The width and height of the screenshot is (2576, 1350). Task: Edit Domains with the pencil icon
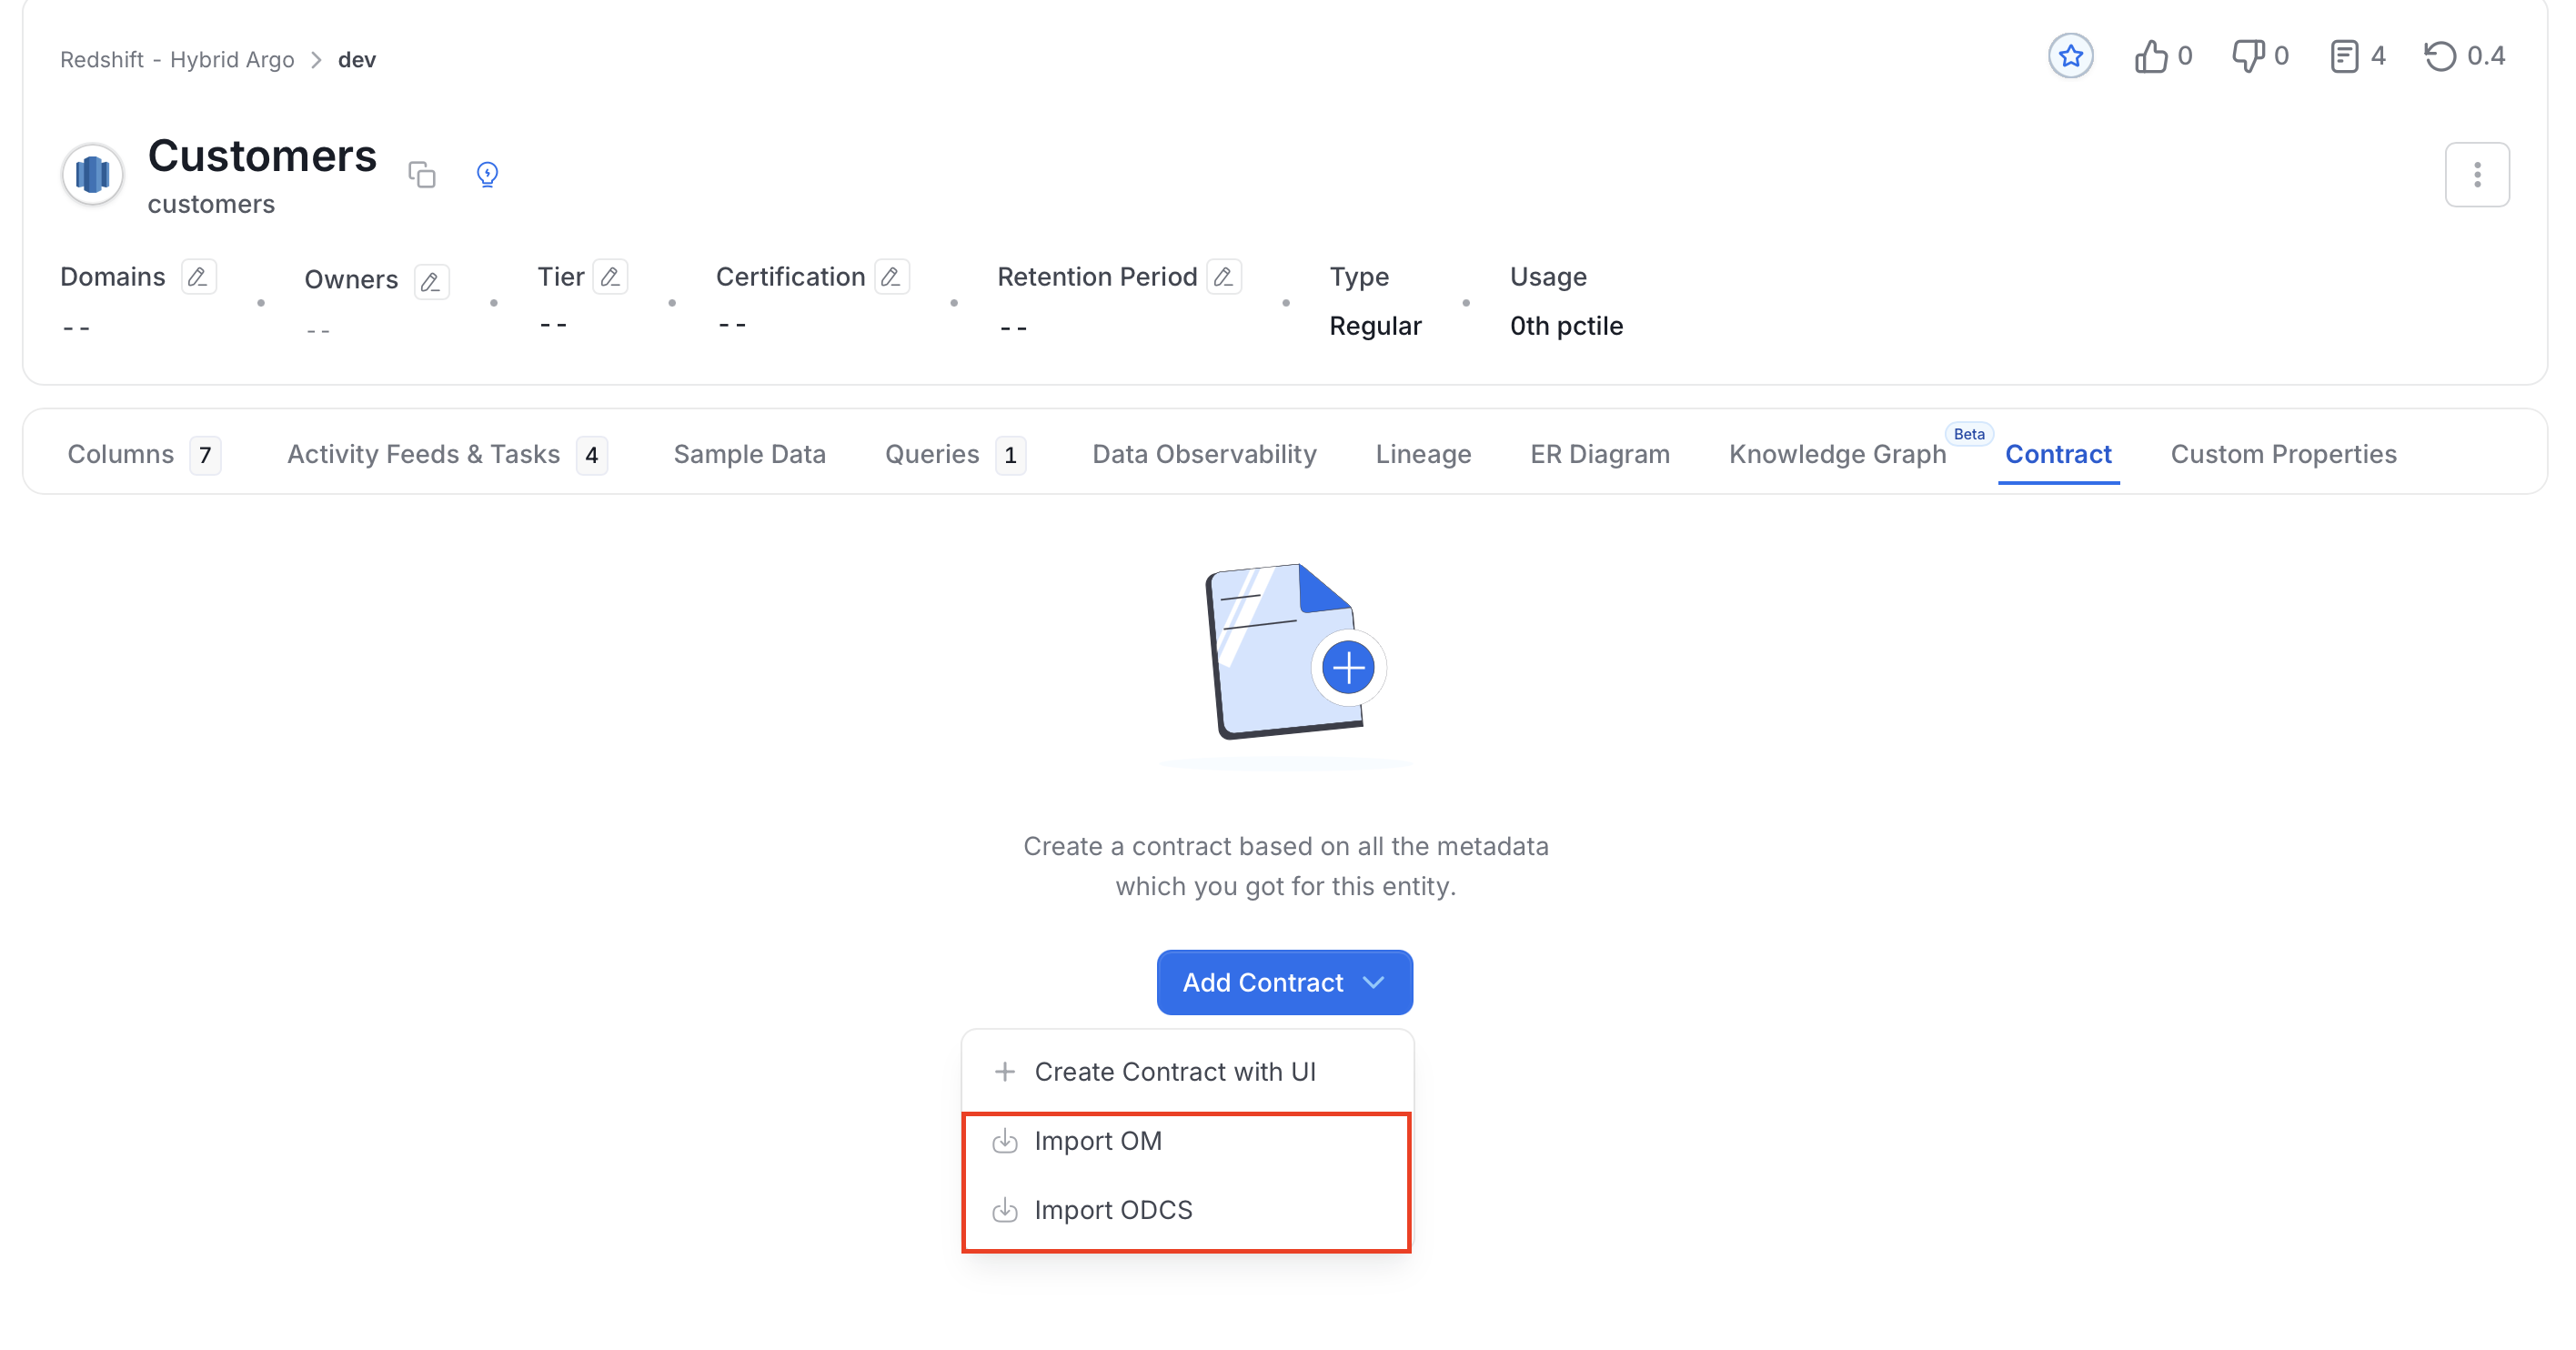click(198, 277)
